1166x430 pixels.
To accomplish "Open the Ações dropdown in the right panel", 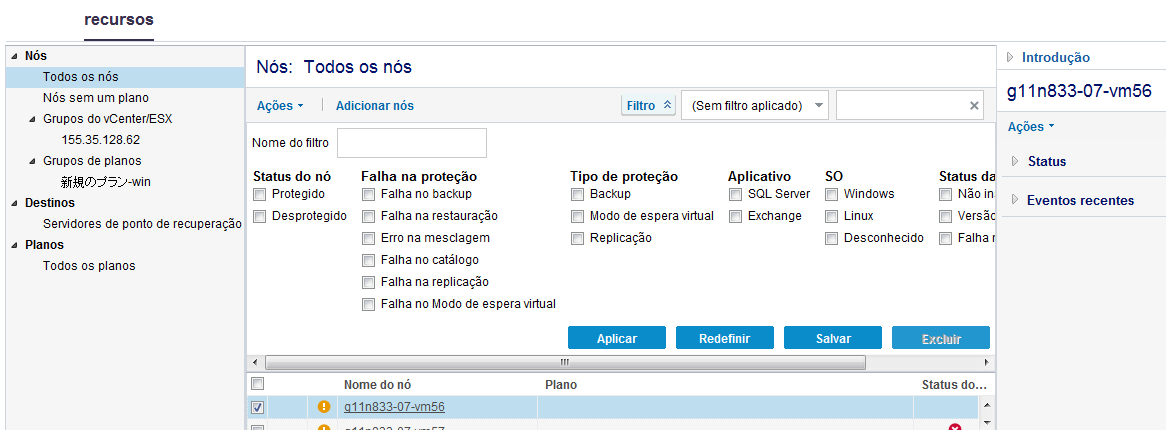I will click(1031, 126).
